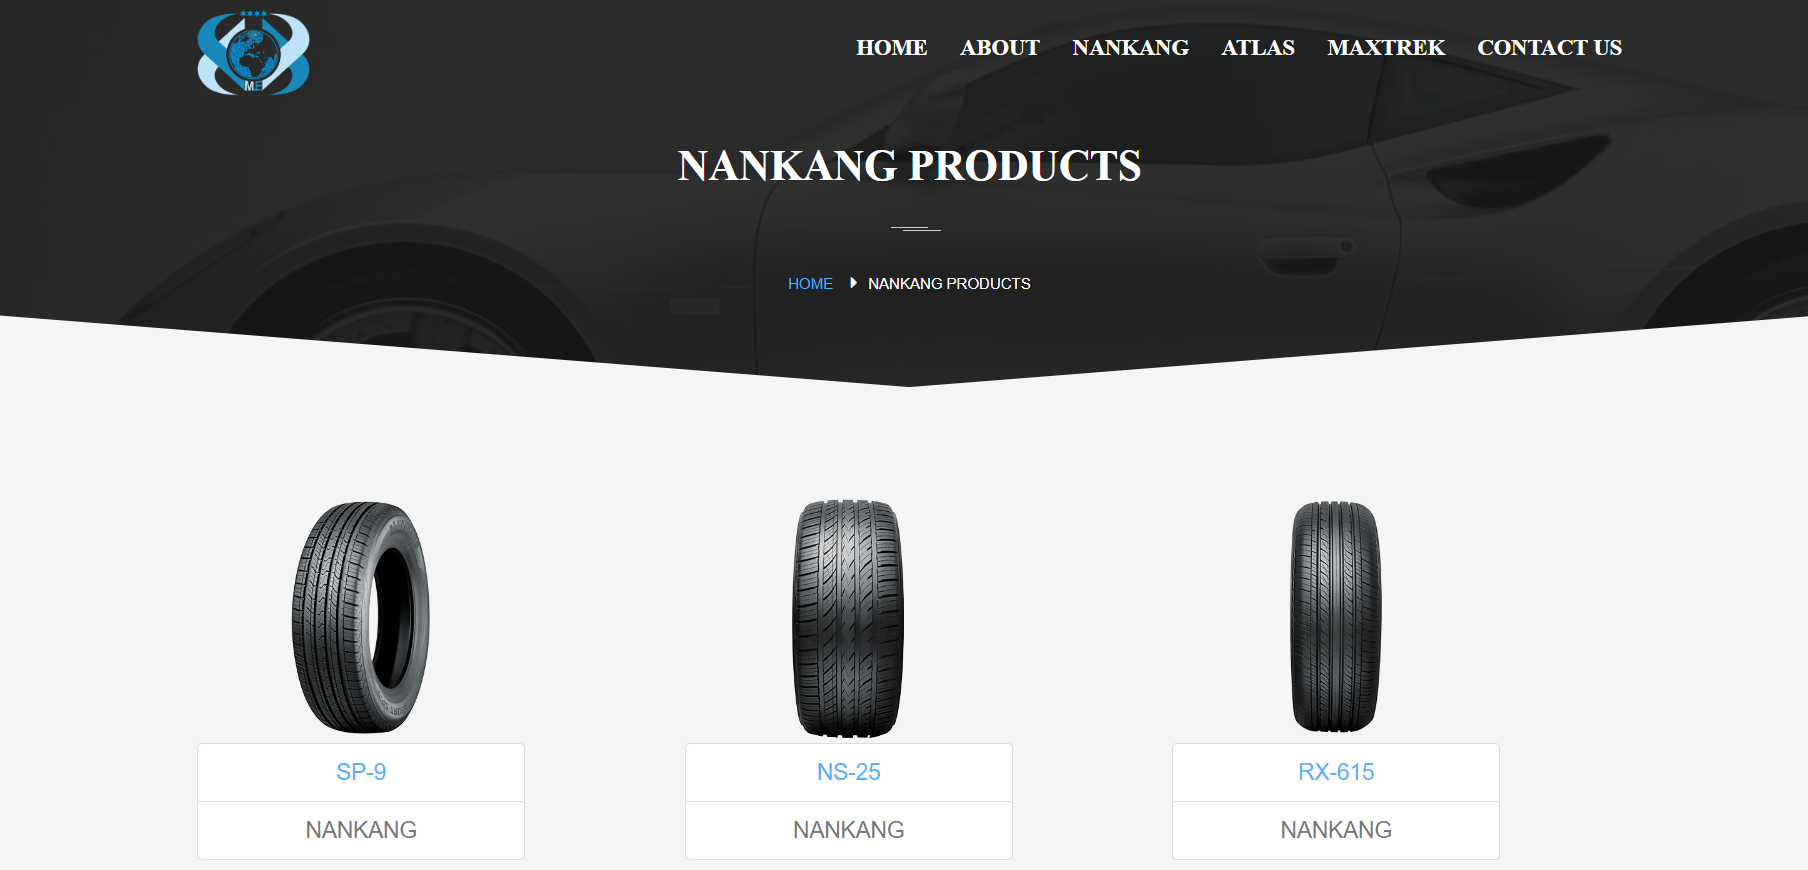Open the SP-9 product link
Screen dimensions: 1808x870
point(361,772)
